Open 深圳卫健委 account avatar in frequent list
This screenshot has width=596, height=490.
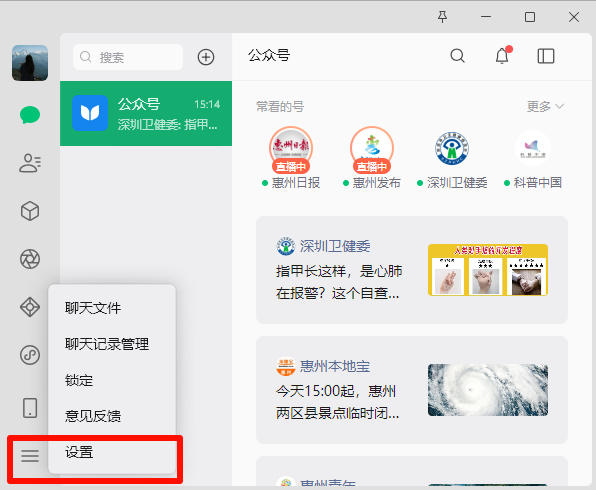click(x=452, y=148)
